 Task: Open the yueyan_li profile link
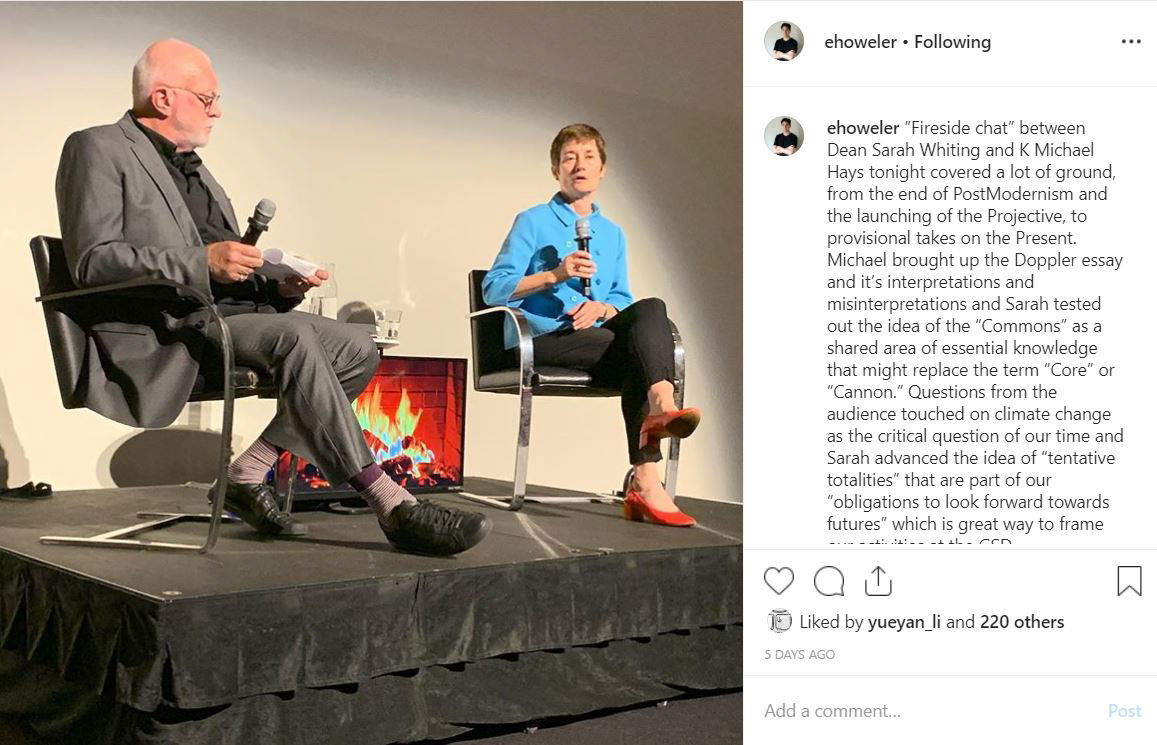click(904, 622)
